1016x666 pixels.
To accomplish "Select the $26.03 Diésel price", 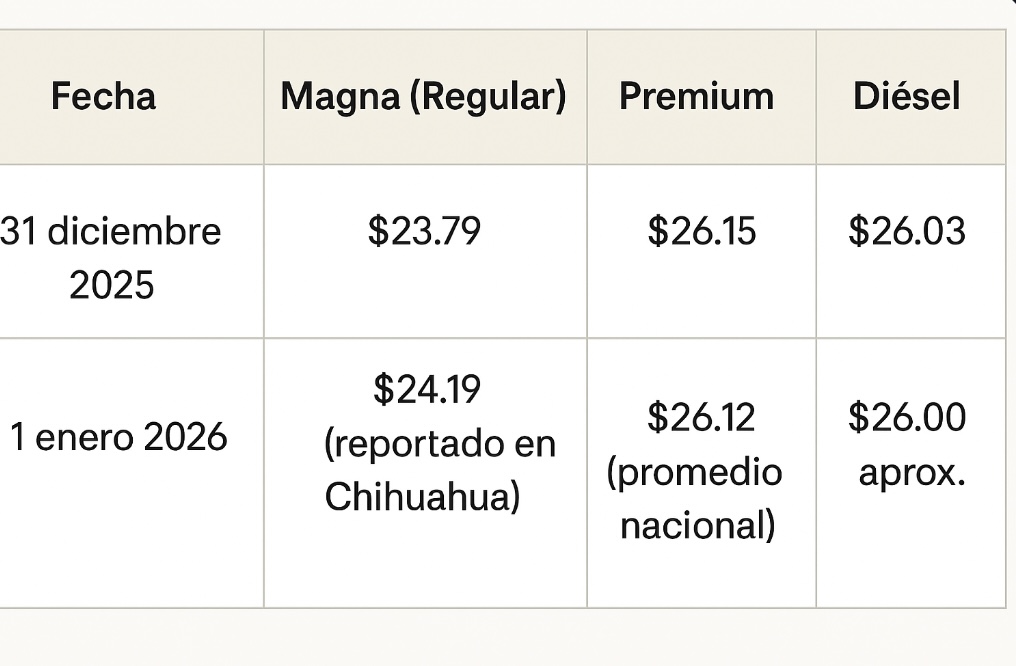I will point(907,232).
